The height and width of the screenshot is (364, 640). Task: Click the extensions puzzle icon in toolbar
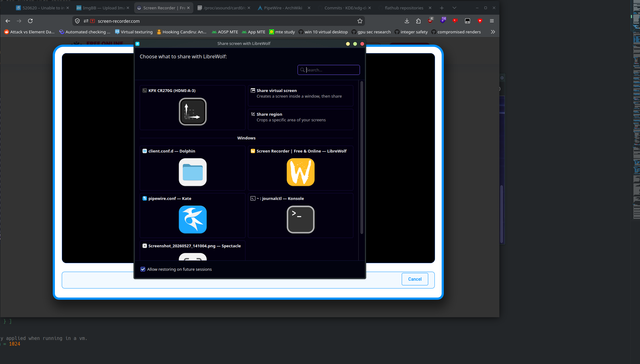pyautogui.click(x=418, y=21)
